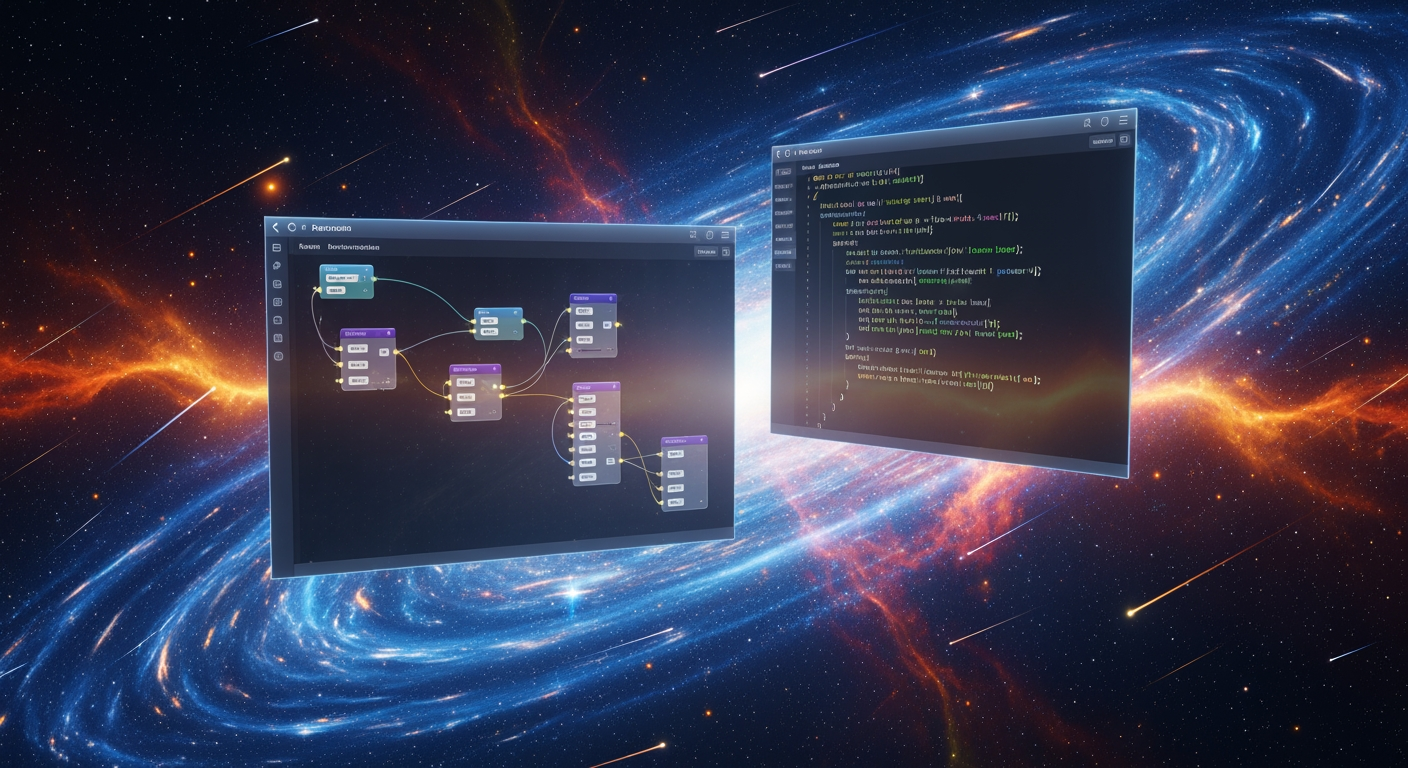This screenshot has width=1408, height=768.
Task: Click the fullscreen icon in the node editor title bar
Action: tap(694, 234)
